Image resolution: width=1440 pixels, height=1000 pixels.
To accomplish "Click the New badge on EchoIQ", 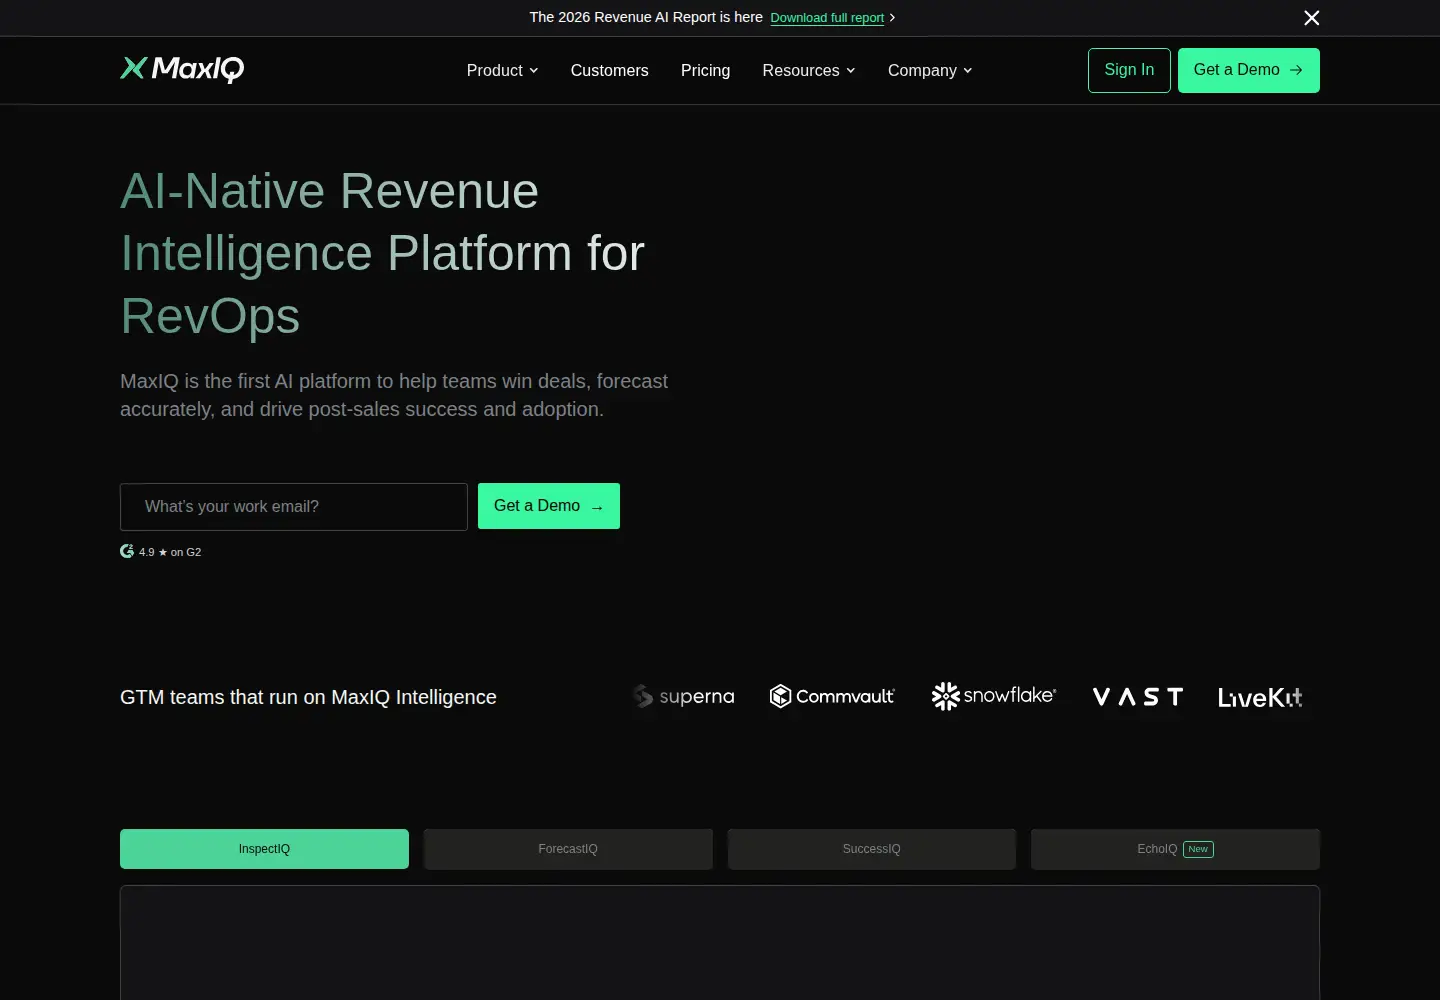I will (1198, 849).
